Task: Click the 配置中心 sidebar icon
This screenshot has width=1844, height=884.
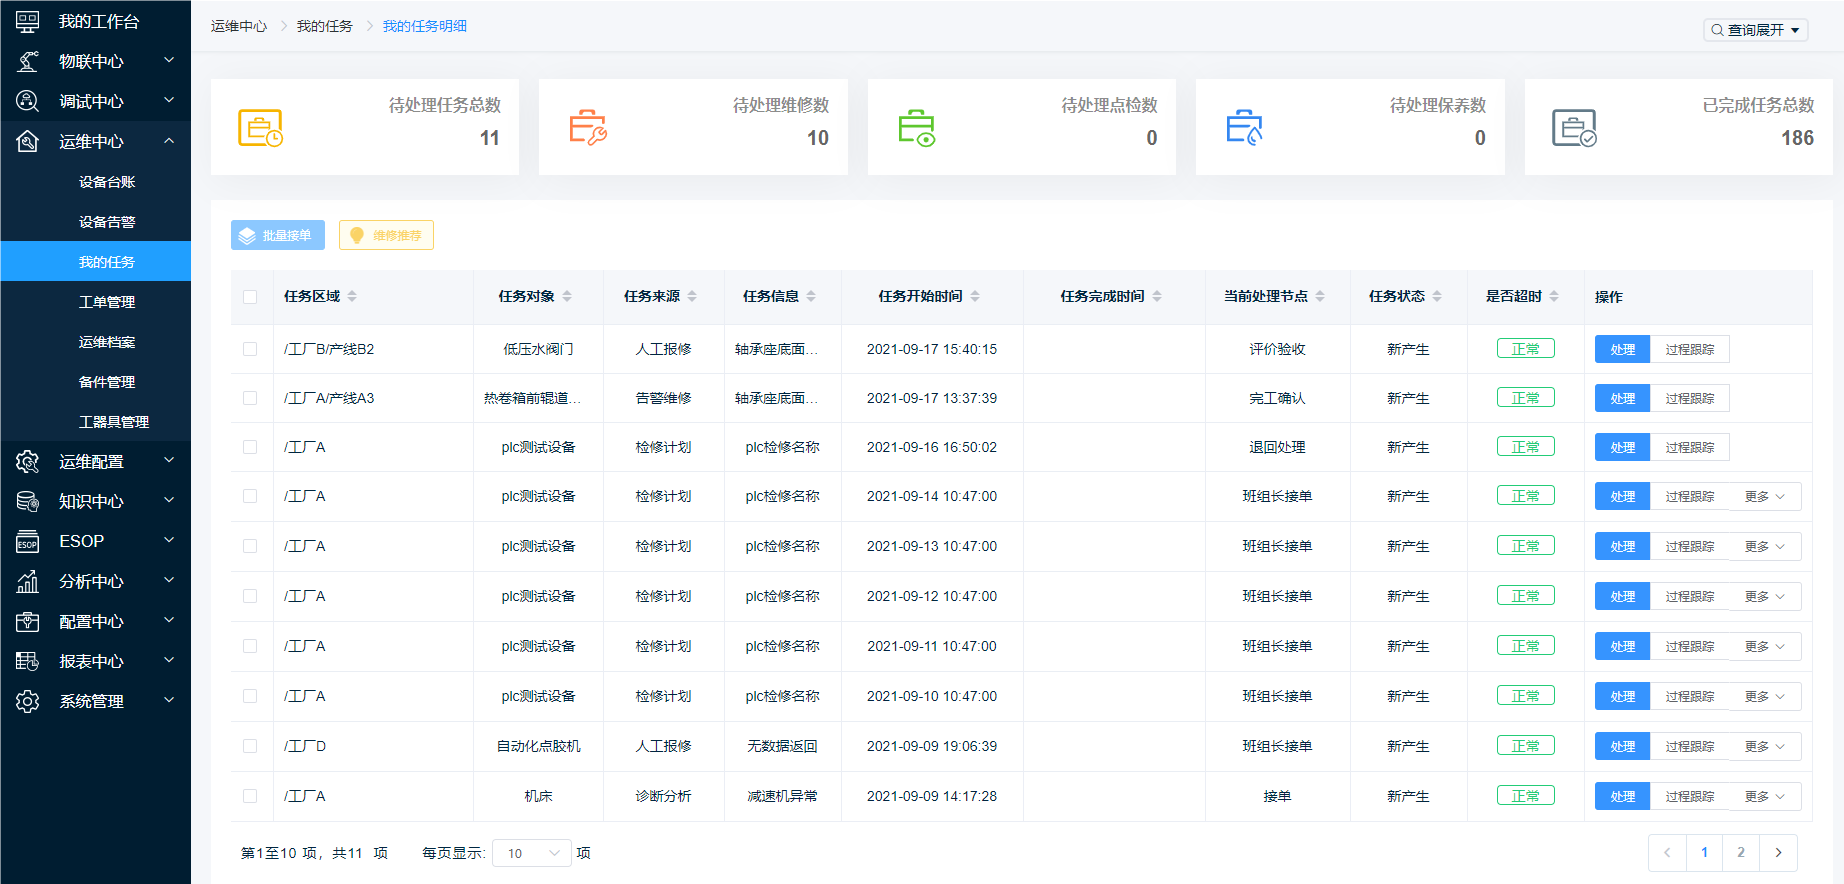Action: pos(28,621)
